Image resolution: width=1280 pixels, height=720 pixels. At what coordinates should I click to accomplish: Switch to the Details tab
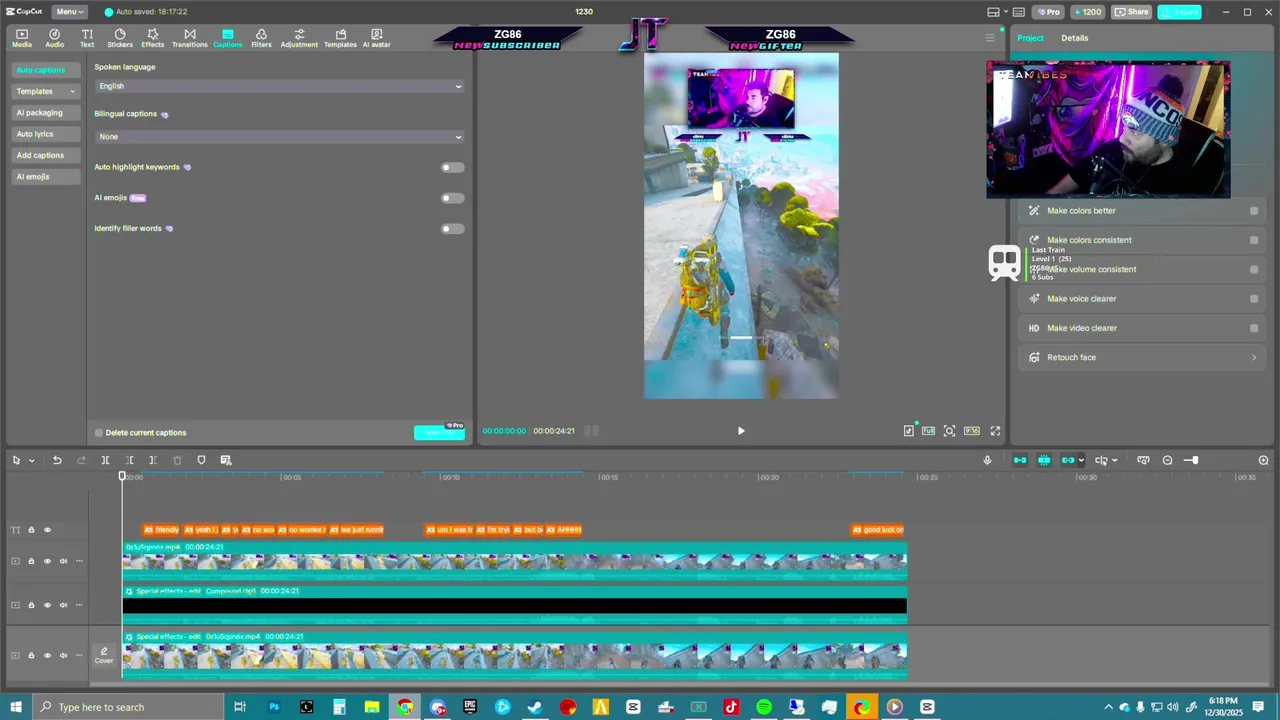(1075, 38)
